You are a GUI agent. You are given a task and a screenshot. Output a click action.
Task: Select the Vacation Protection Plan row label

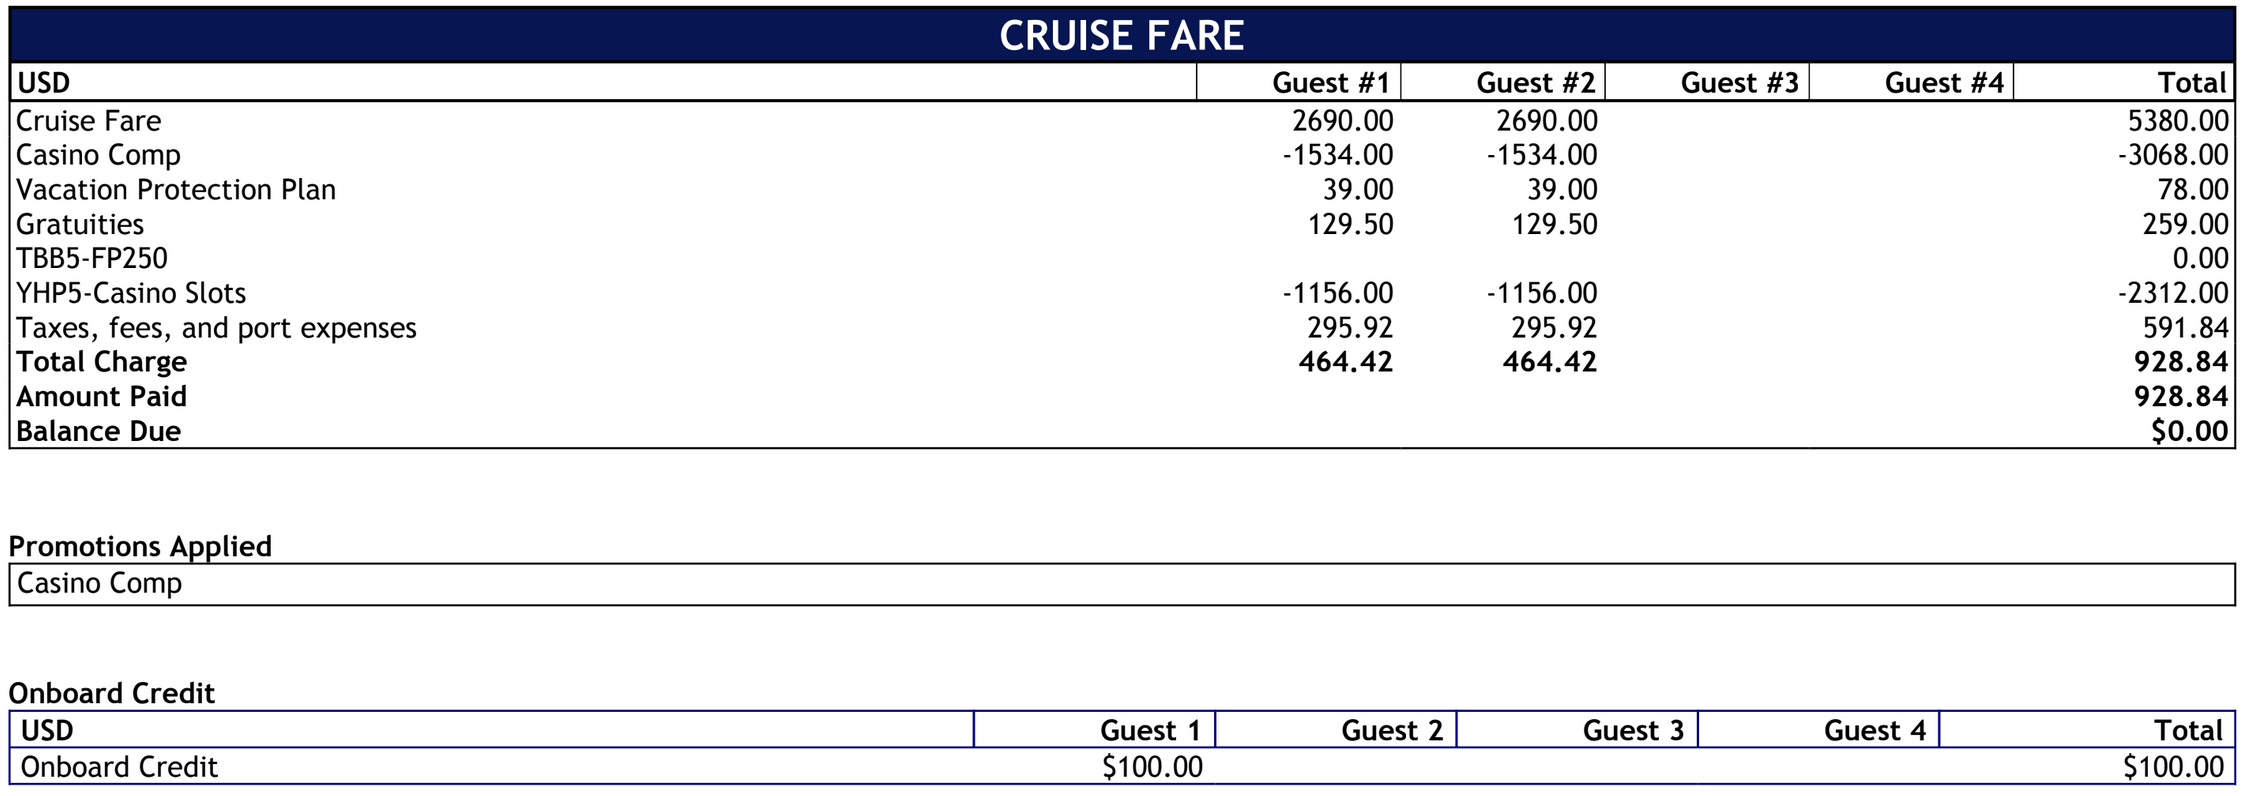click(176, 190)
